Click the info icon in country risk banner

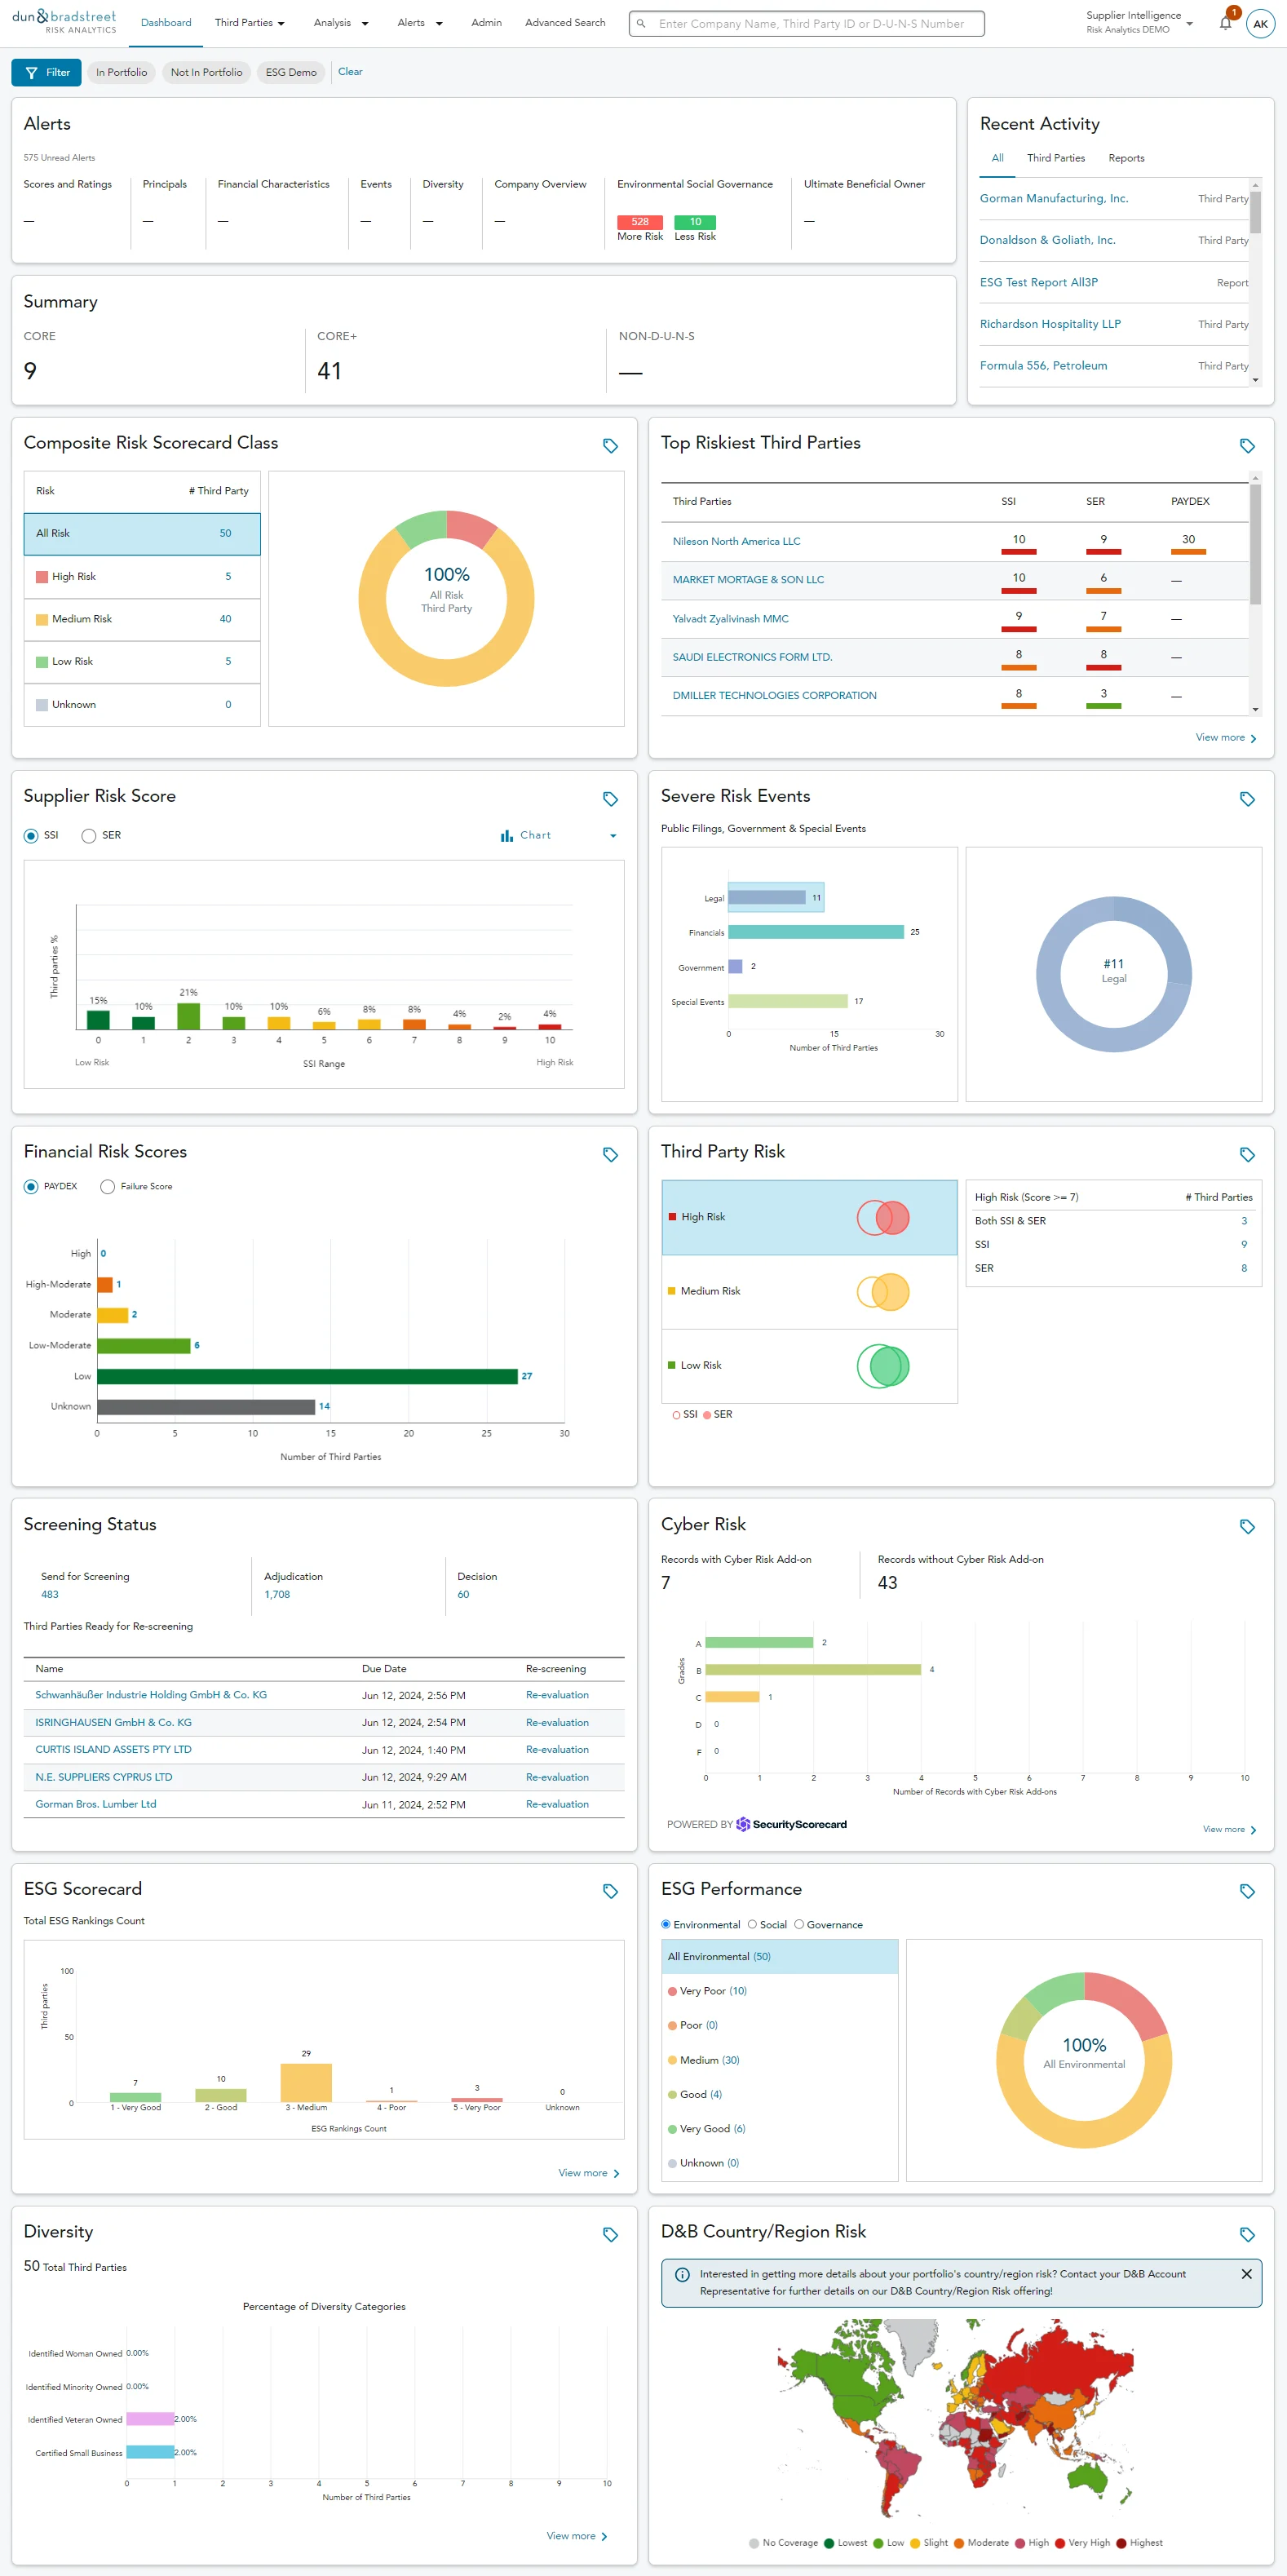click(682, 2274)
